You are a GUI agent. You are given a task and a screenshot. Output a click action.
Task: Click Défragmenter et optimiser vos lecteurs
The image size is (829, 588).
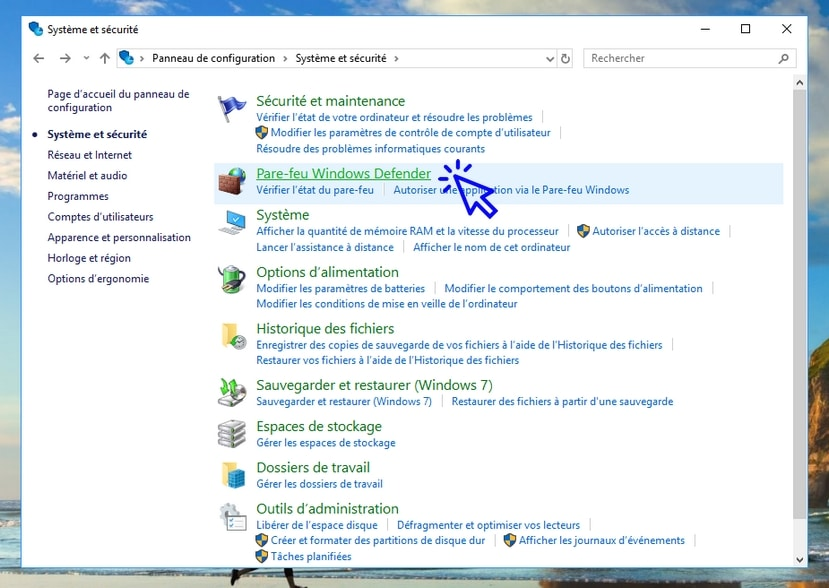489,525
